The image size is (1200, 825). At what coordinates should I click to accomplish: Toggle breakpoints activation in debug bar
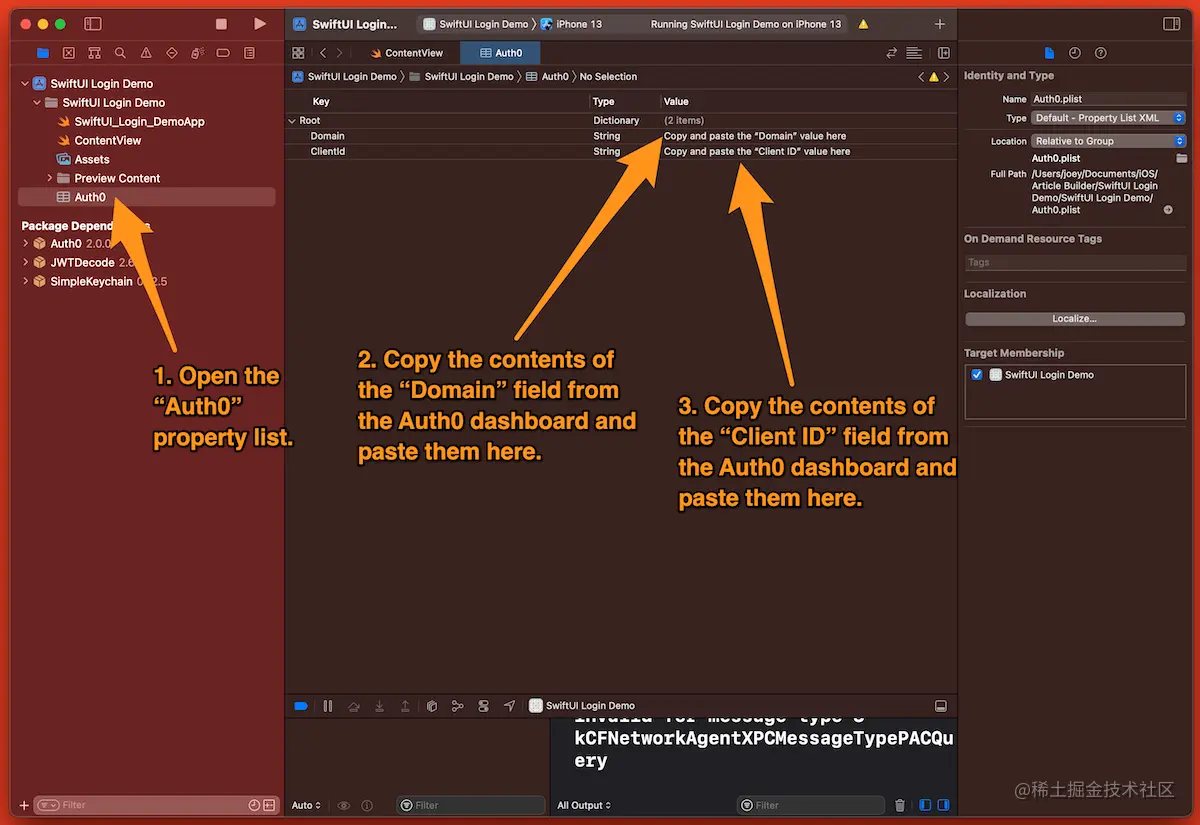301,706
